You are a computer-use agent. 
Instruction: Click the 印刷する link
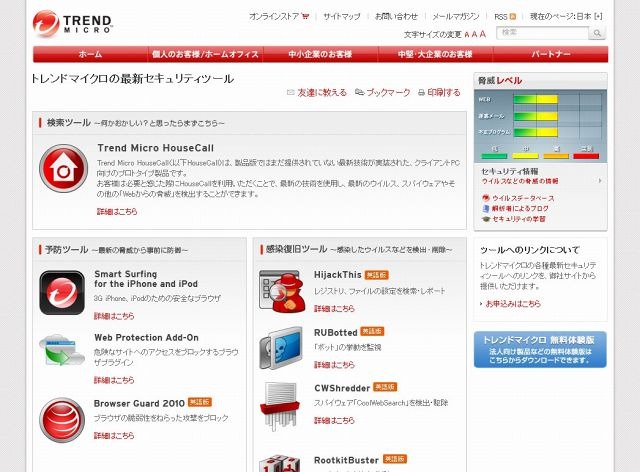(x=444, y=93)
